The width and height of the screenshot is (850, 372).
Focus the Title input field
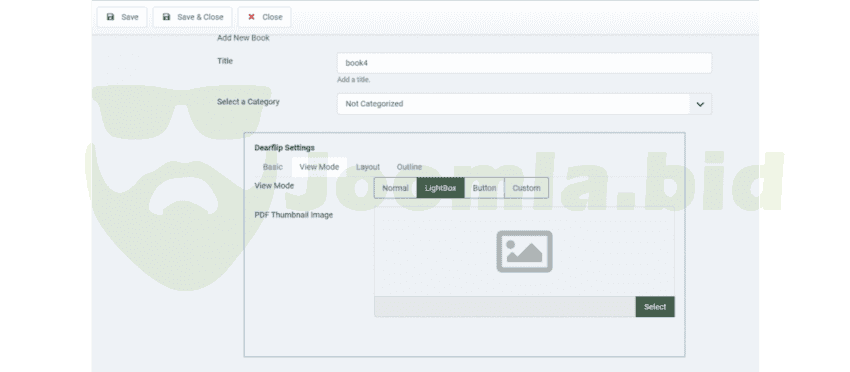524,63
